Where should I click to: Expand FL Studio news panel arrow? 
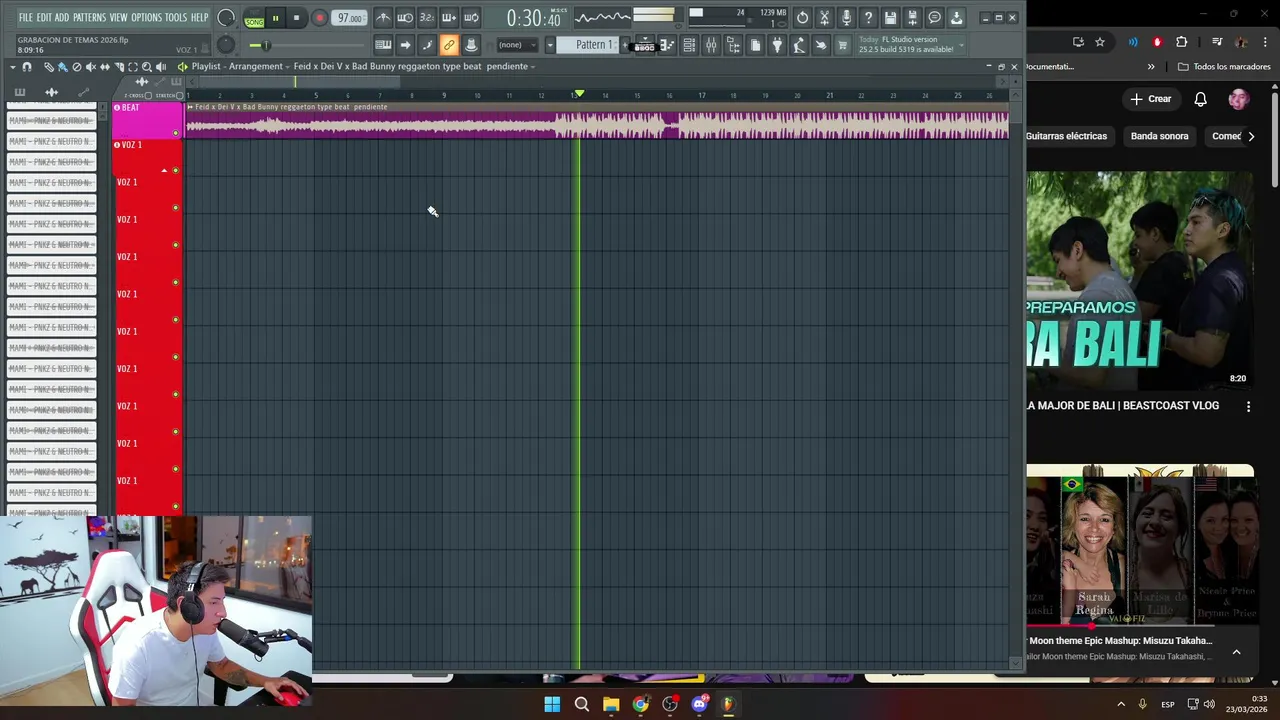click(962, 44)
